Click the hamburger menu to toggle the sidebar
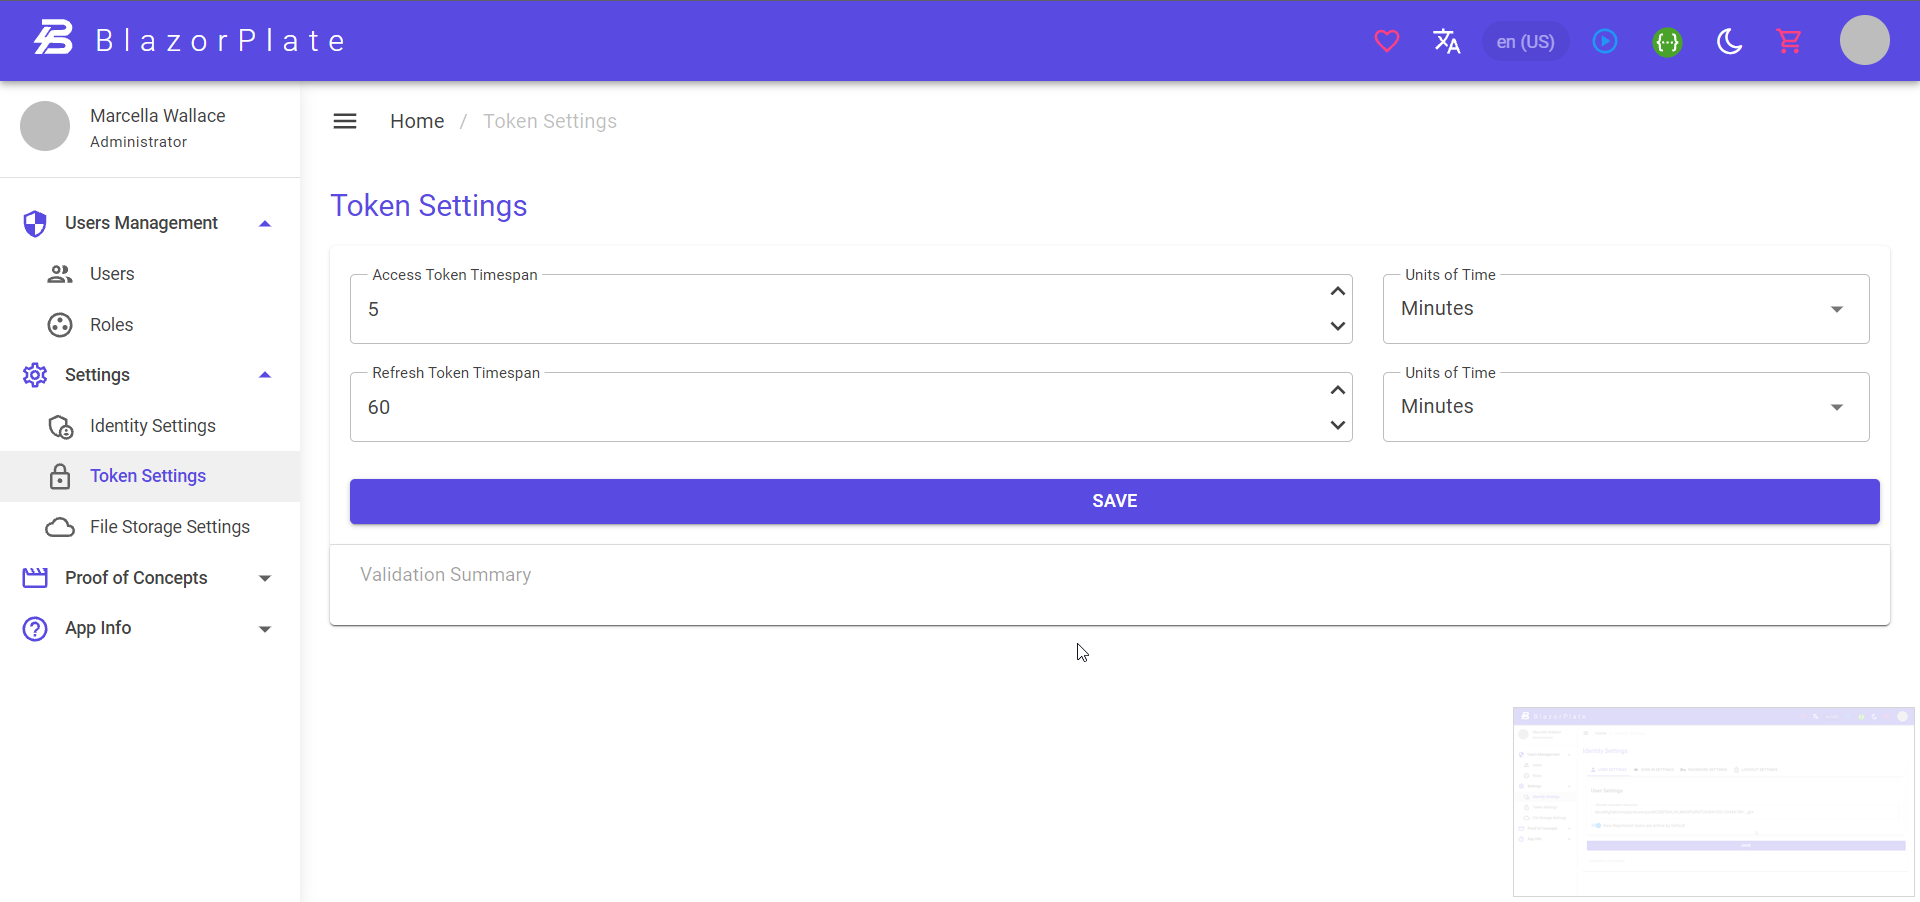1920x902 pixels. pos(344,120)
